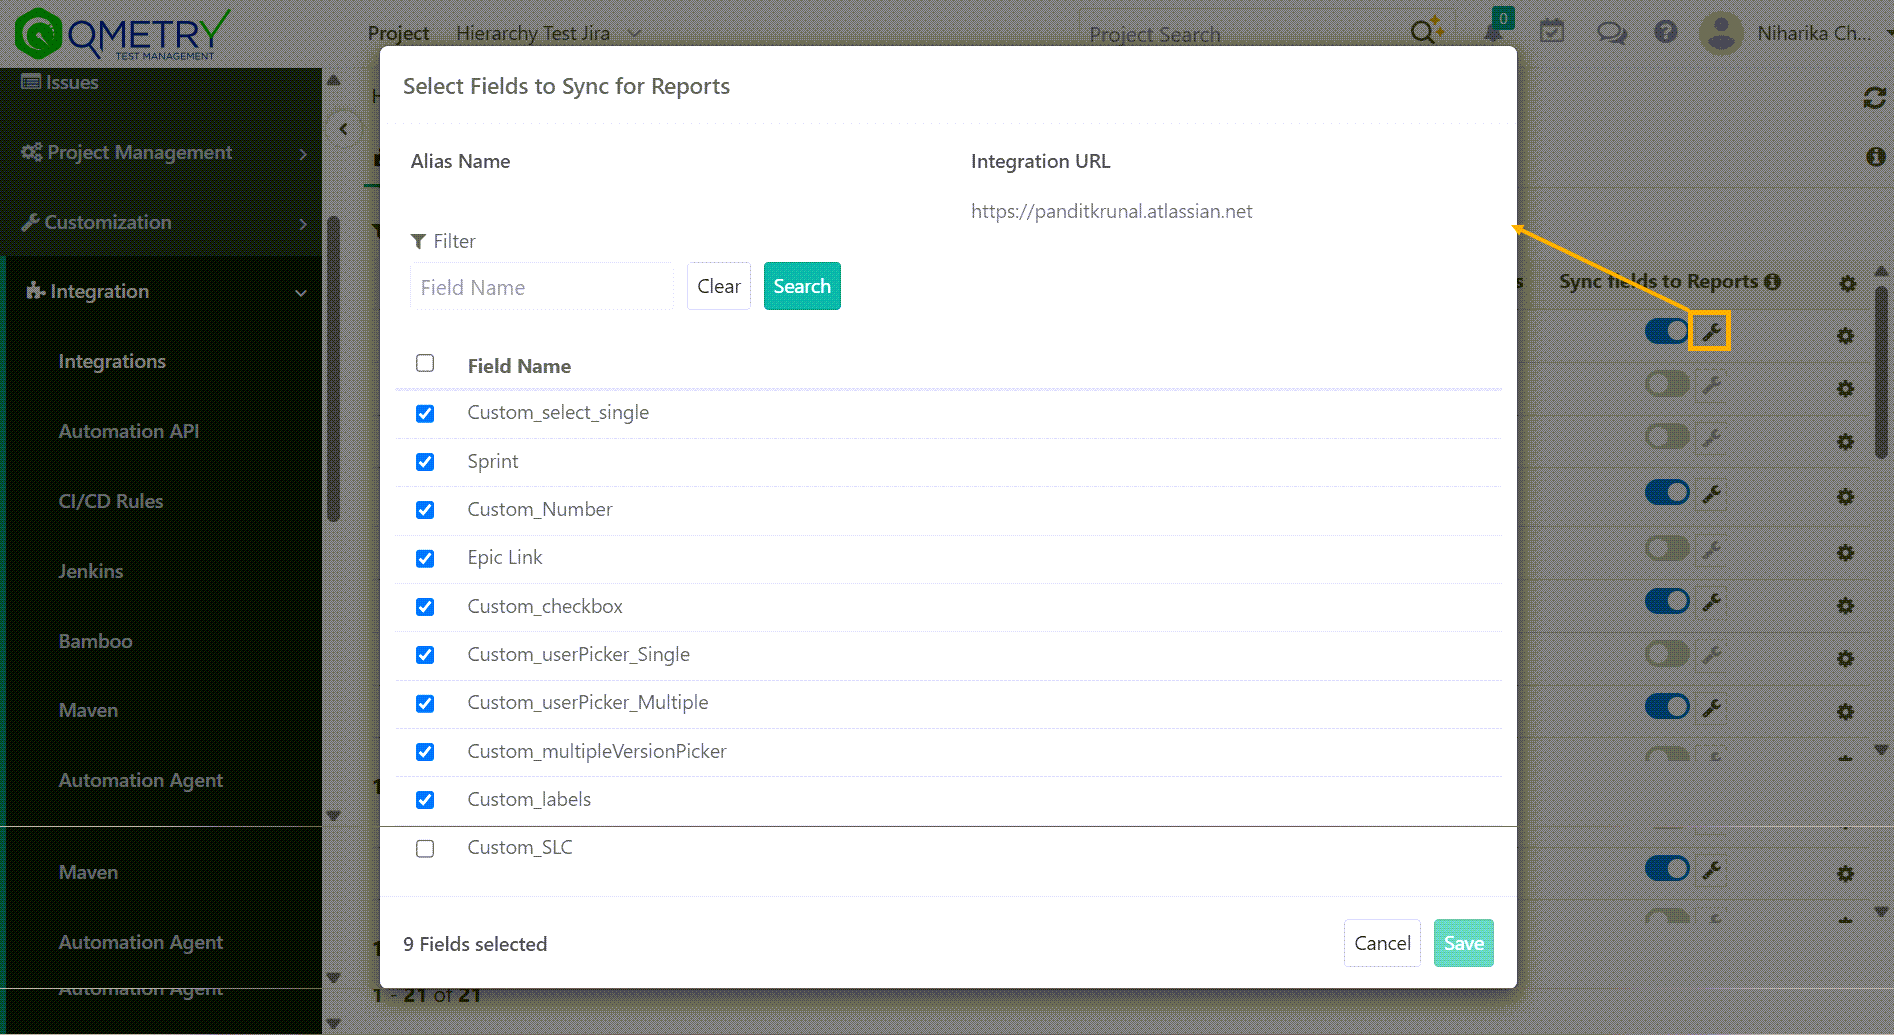Select Jenkins in the sidebar
Viewport: 1894px width, 1035px height.
pos(90,571)
